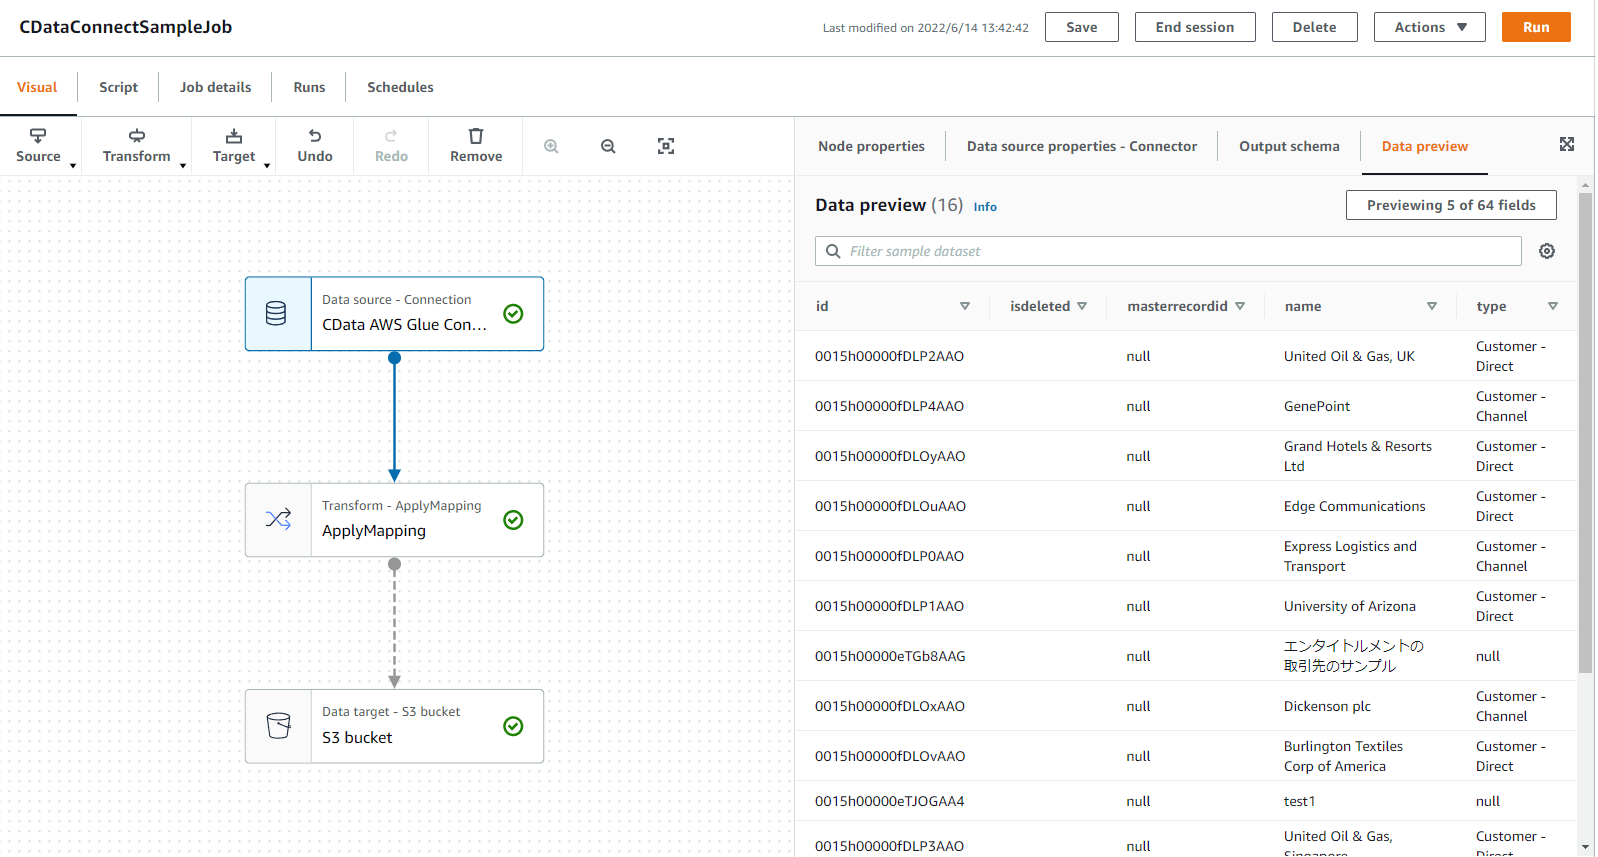Image resolution: width=1598 pixels, height=857 pixels.
Task: Click the Filter sample dataset search field
Action: click(1168, 251)
